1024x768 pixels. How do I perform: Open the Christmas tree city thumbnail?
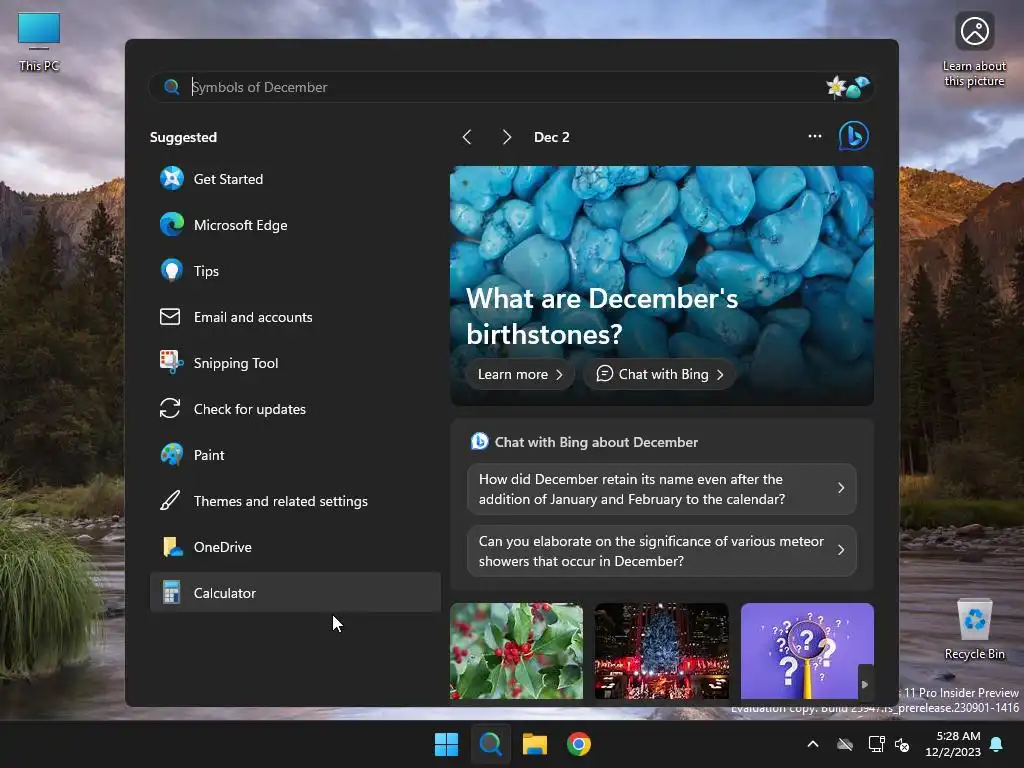pos(662,651)
